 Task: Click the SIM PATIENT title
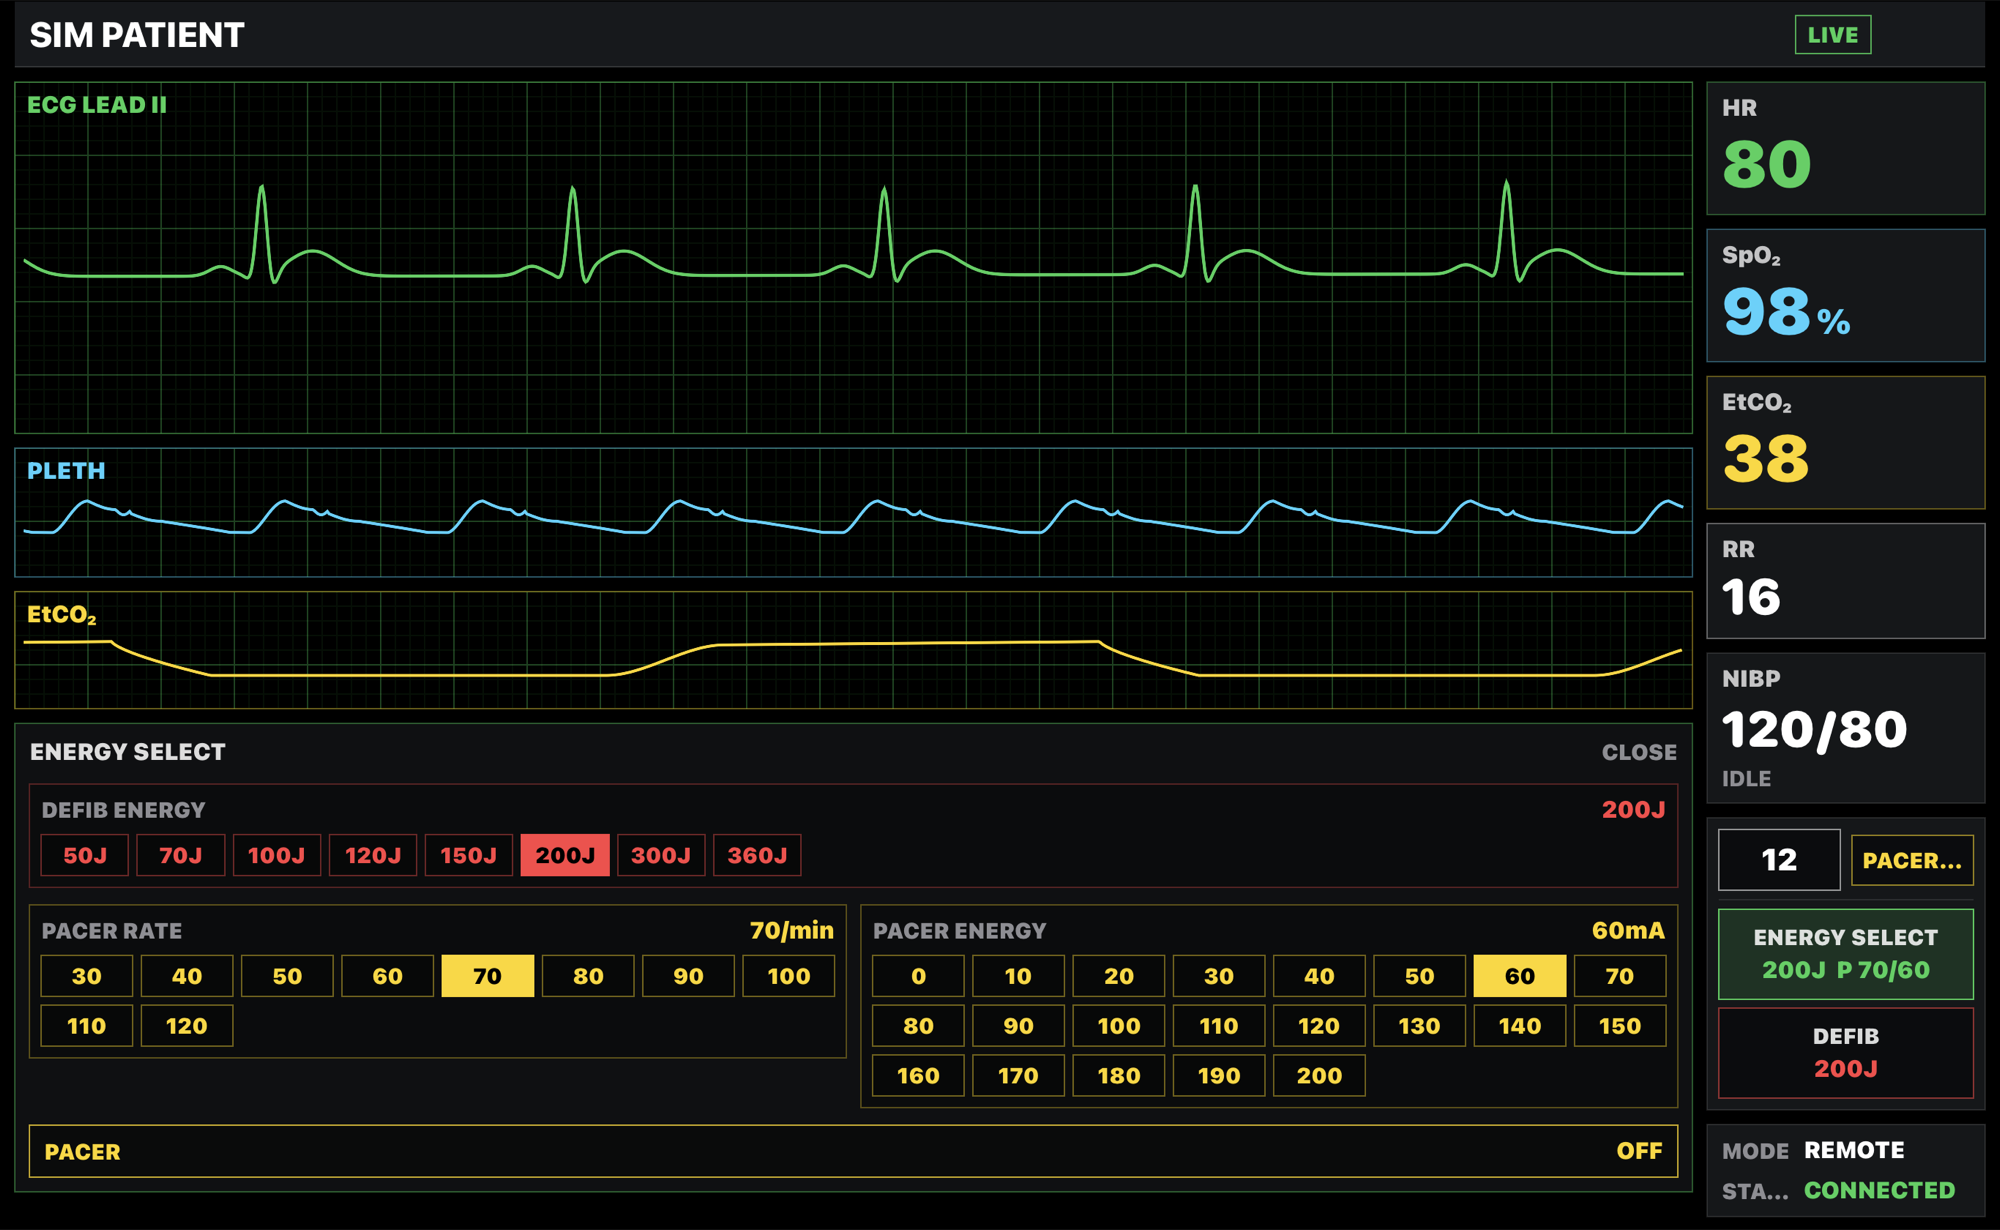pyautogui.click(x=137, y=35)
